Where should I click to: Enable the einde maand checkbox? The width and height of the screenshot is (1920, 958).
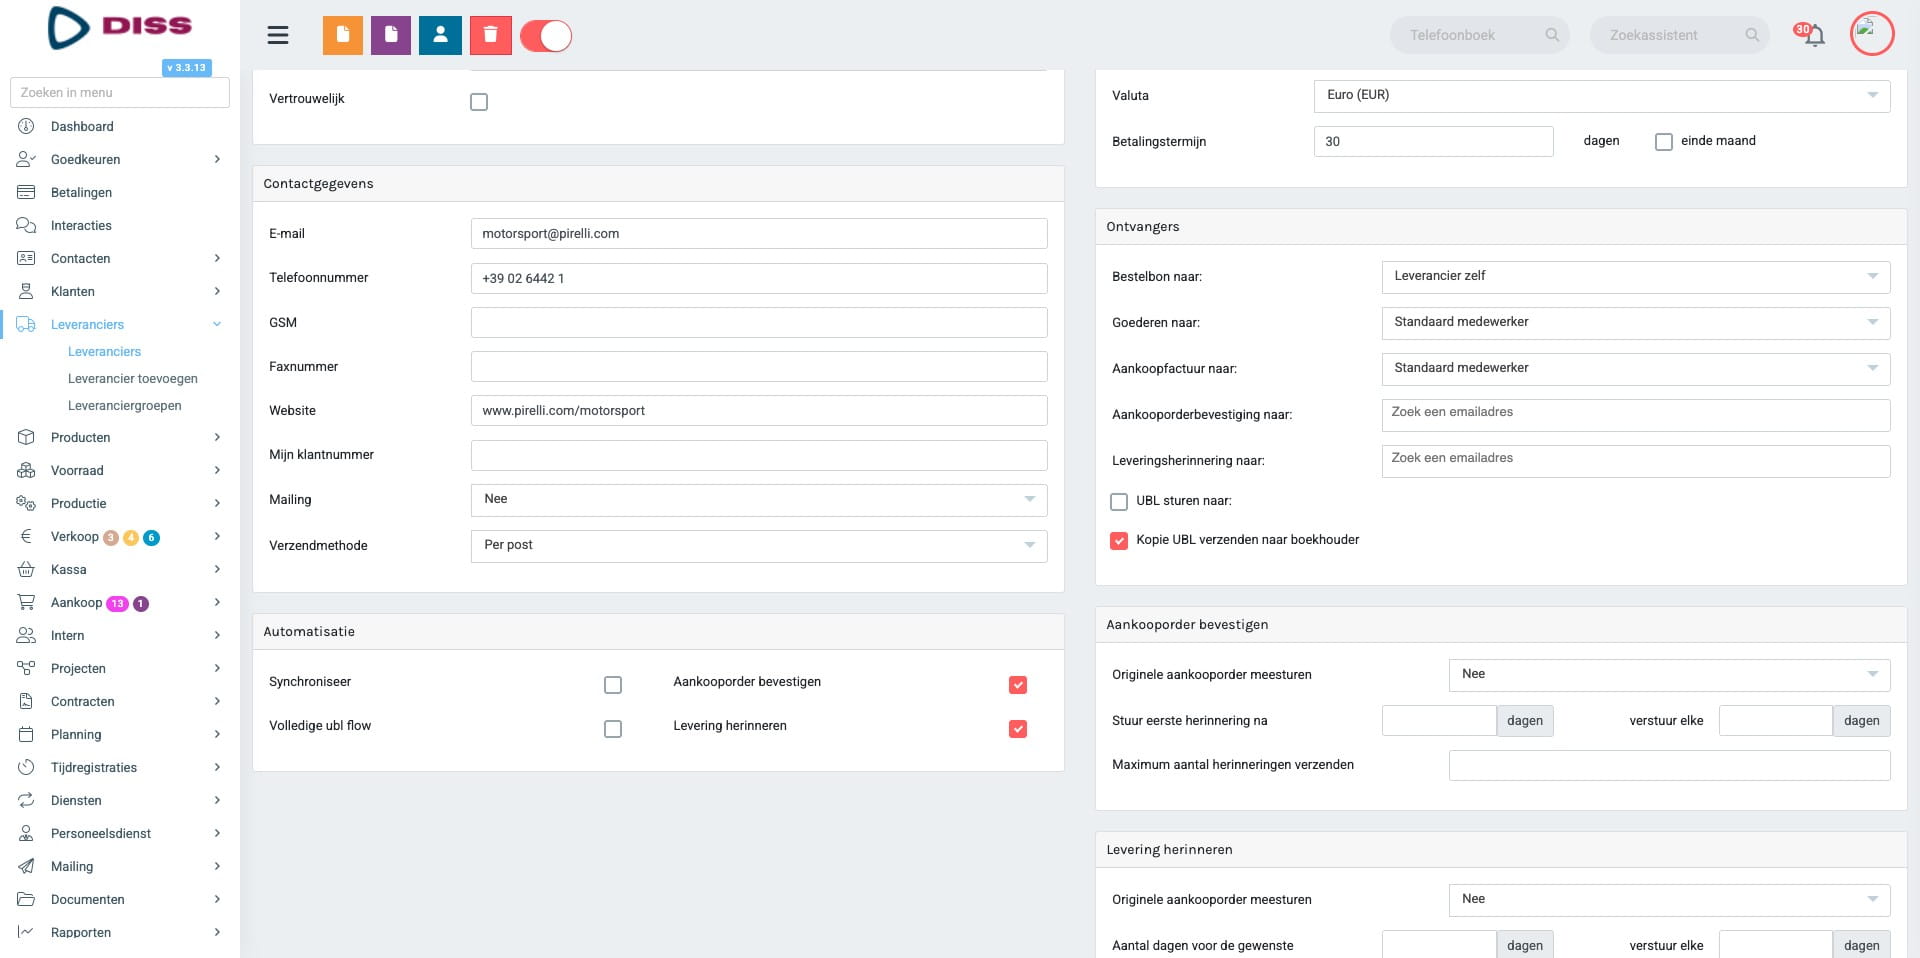[x=1664, y=142]
